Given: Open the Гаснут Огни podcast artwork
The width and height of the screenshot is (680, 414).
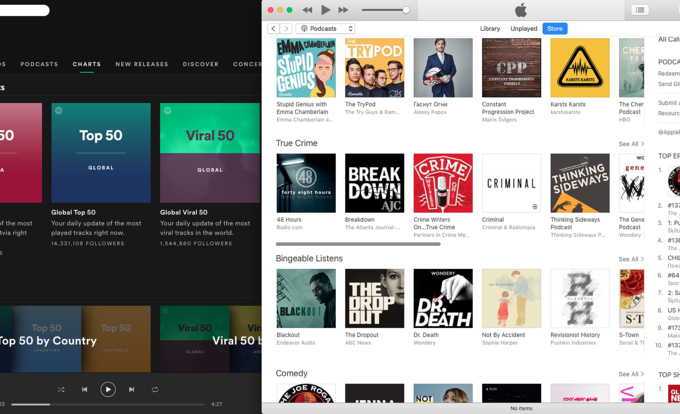Looking at the screenshot, I should (443, 68).
